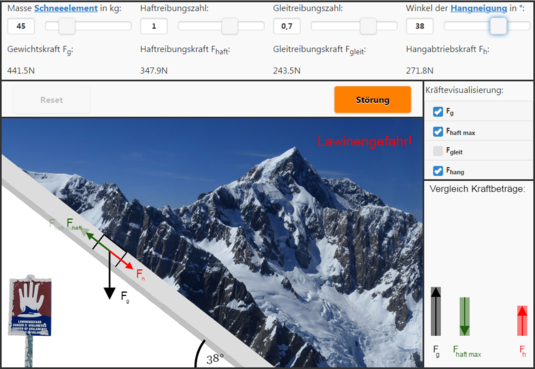Toggle the disabled Fgleit checkbox
The height and width of the screenshot is (369, 535).
[438, 151]
